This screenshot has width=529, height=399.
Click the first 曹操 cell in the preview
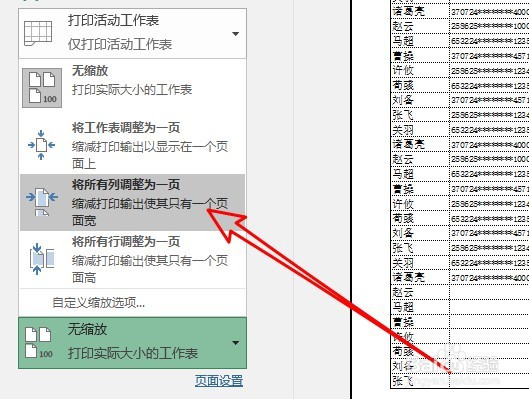420,56
